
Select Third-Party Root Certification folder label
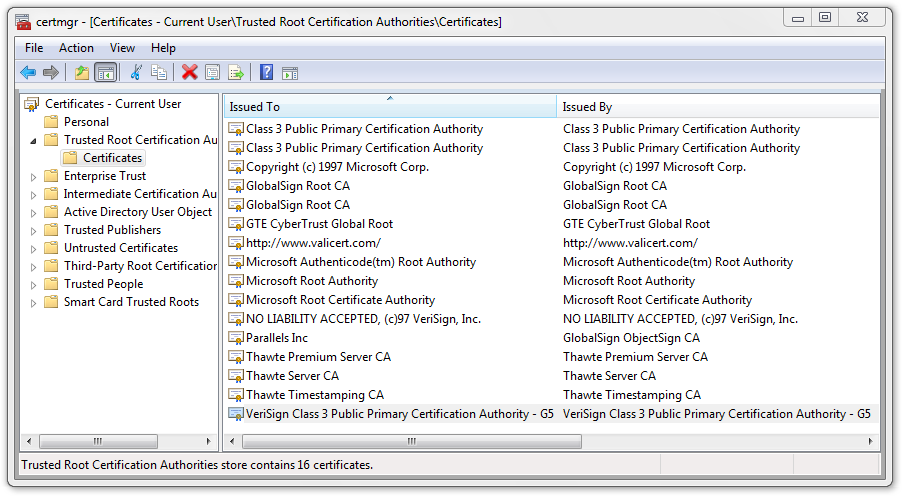point(140,266)
